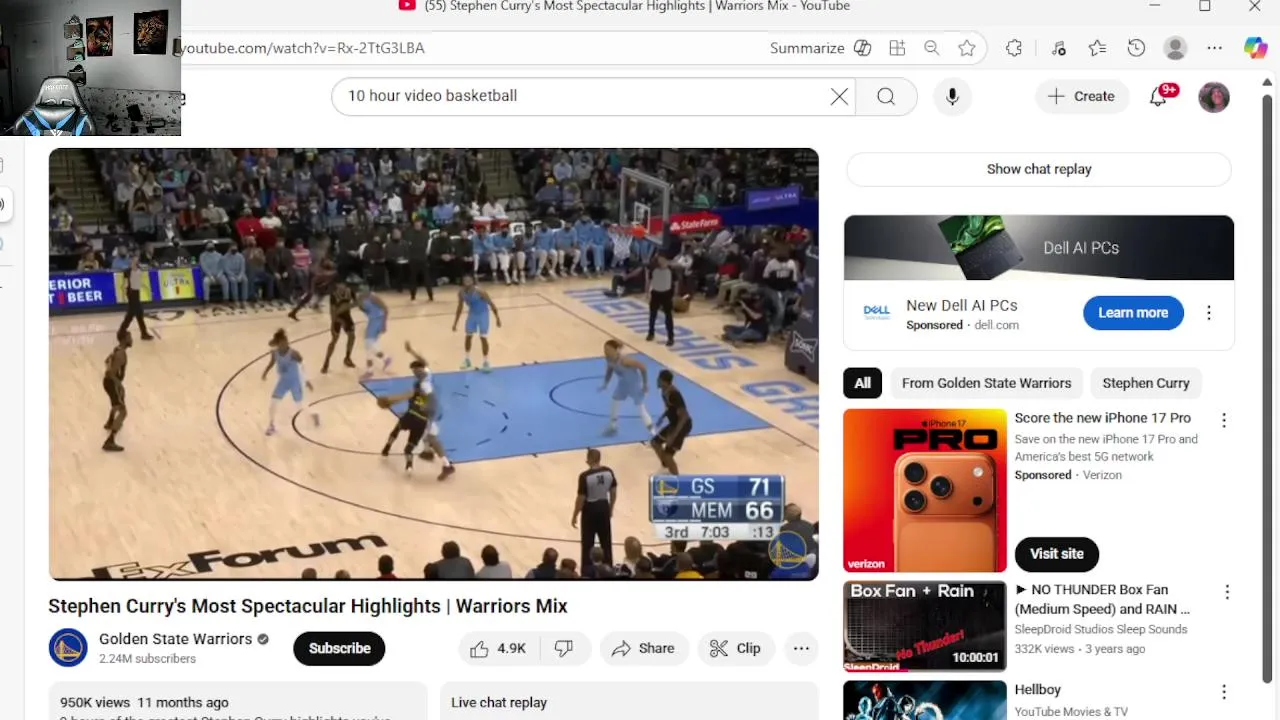Screen dimensions: 1280x720
Task: Click the Hellboy video title
Action: 1037,690
